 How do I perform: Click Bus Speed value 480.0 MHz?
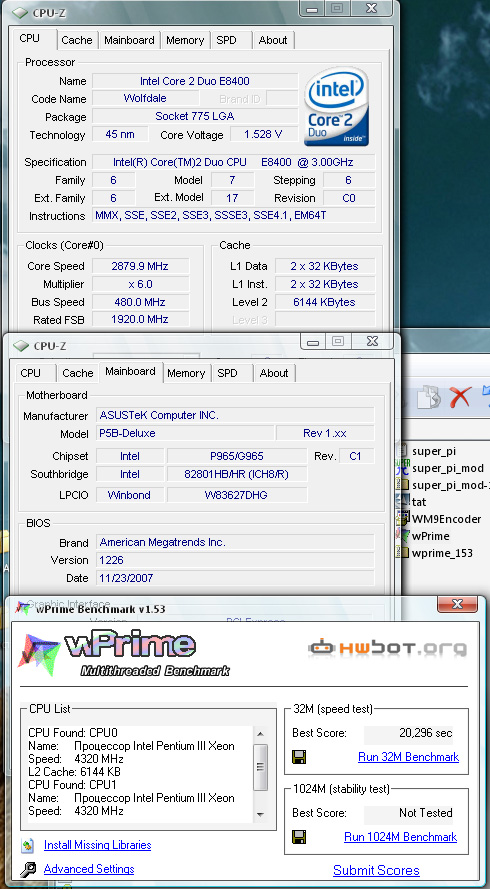coord(140,302)
